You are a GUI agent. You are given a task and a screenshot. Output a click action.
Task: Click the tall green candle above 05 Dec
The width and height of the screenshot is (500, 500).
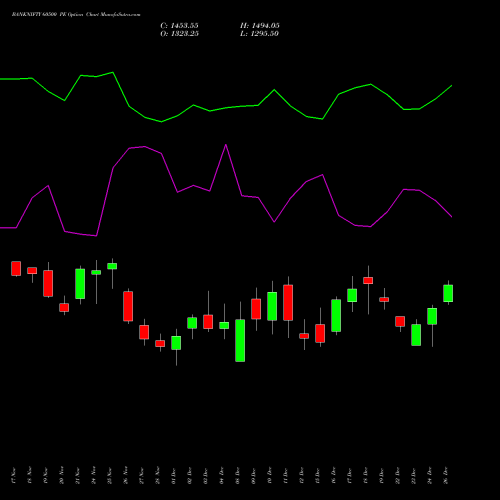pyautogui.click(x=240, y=340)
